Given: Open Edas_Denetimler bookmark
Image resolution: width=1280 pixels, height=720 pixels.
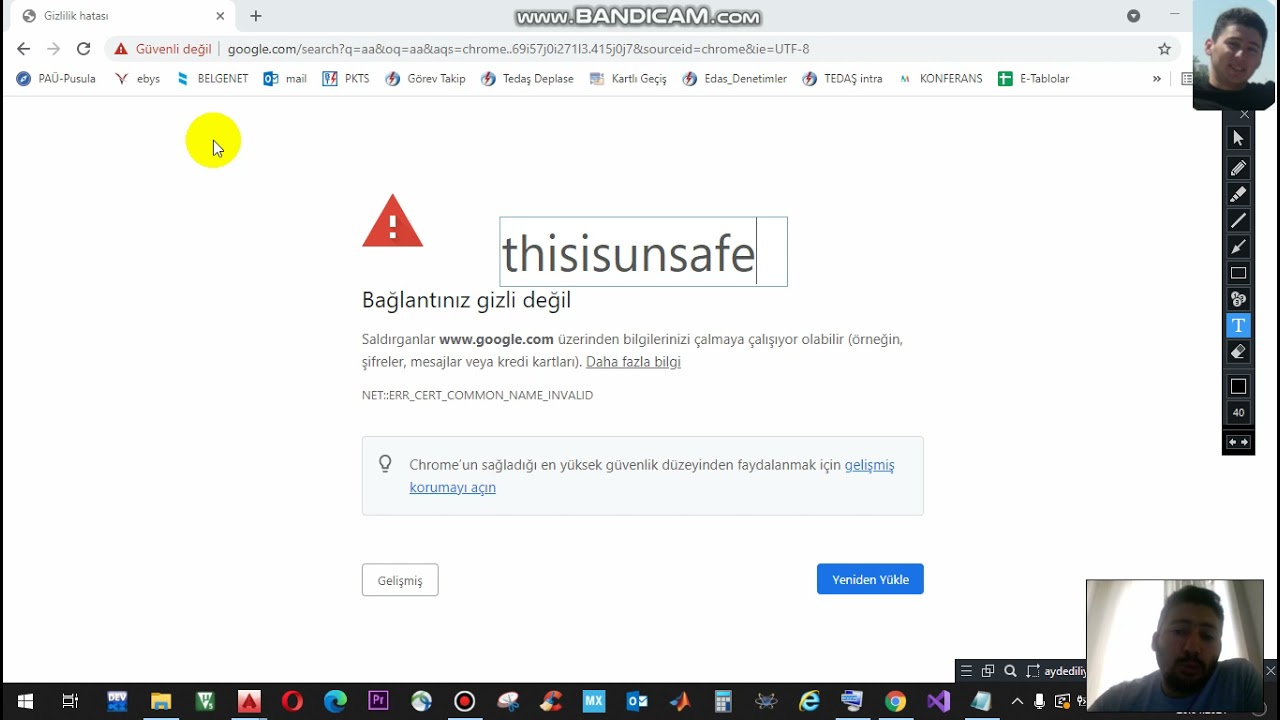Looking at the screenshot, I should click(x=735, y=79).
